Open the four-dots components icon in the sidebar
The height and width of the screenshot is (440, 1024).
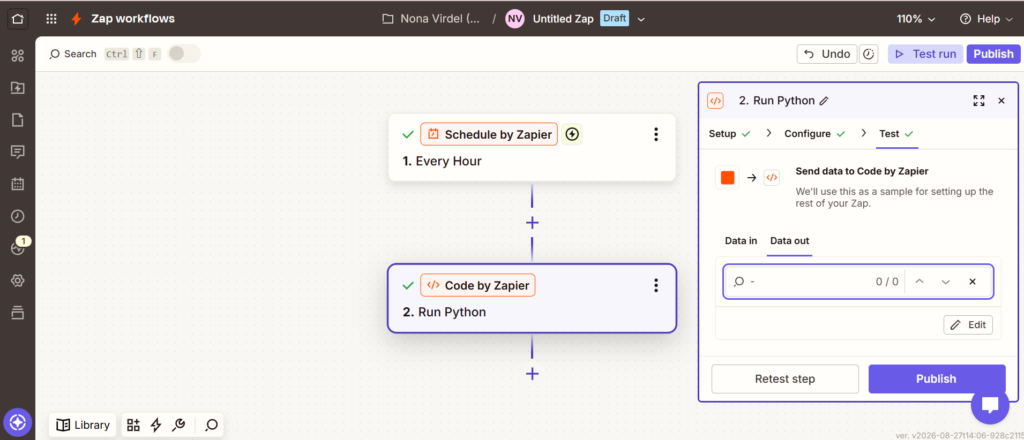tap(18, 55)
